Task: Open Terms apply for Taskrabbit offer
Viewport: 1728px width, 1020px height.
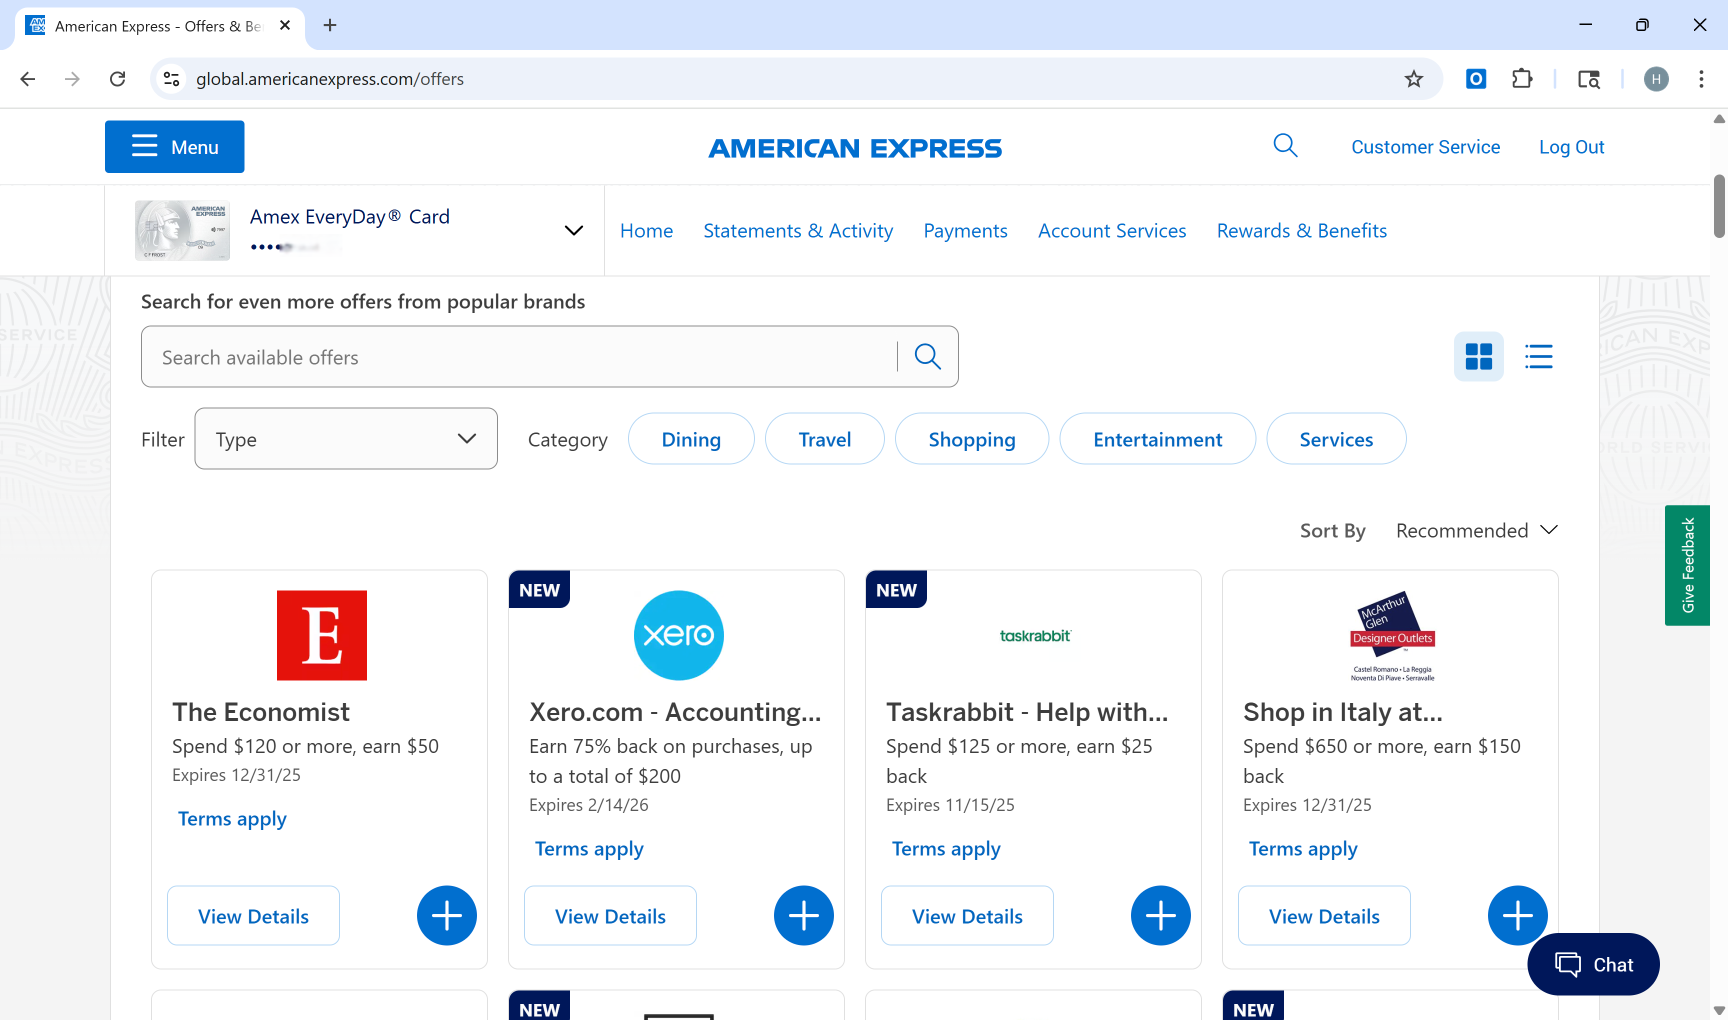Action: [946, 849]
